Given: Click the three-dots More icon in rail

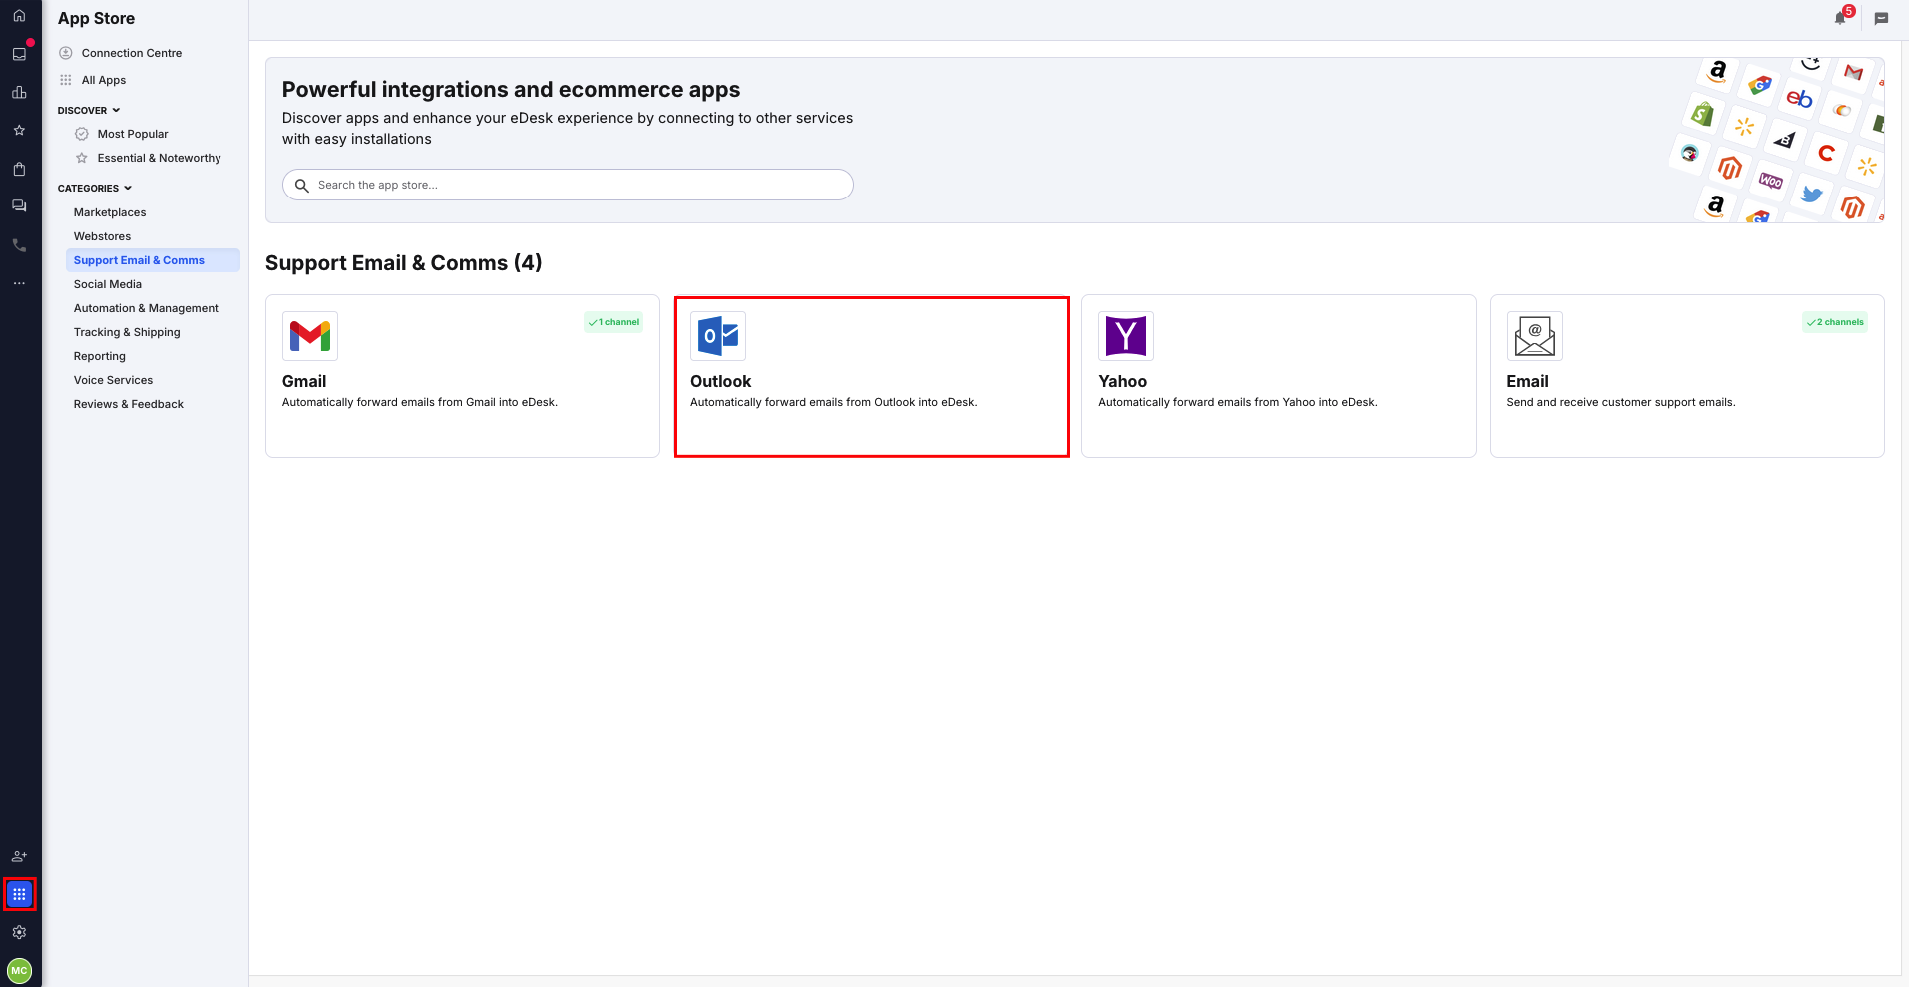Looking at the screenshot, I should 19,283.
